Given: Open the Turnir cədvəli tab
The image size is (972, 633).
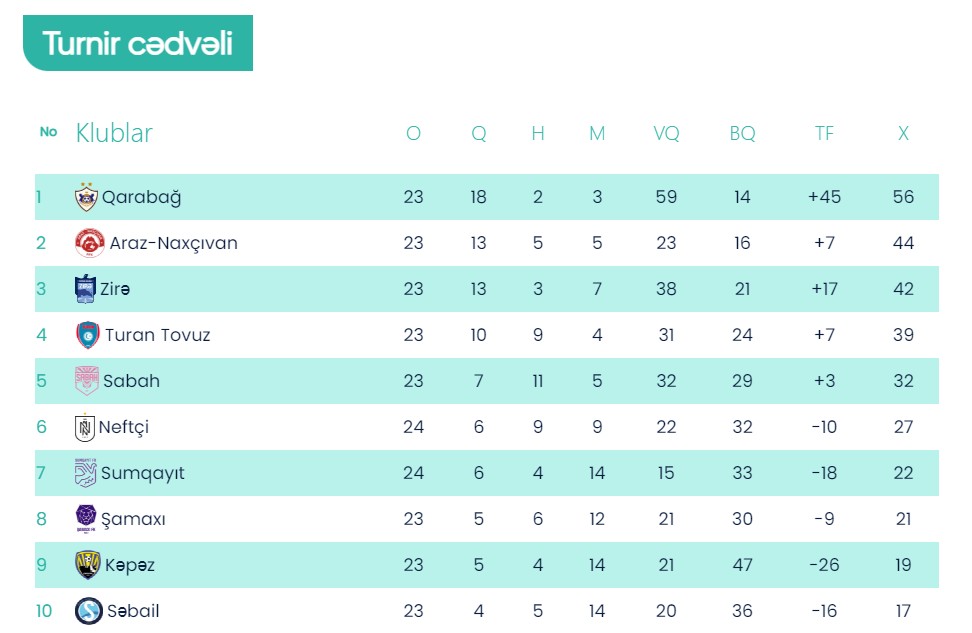Looking at the screenshot, I should 138,43.
